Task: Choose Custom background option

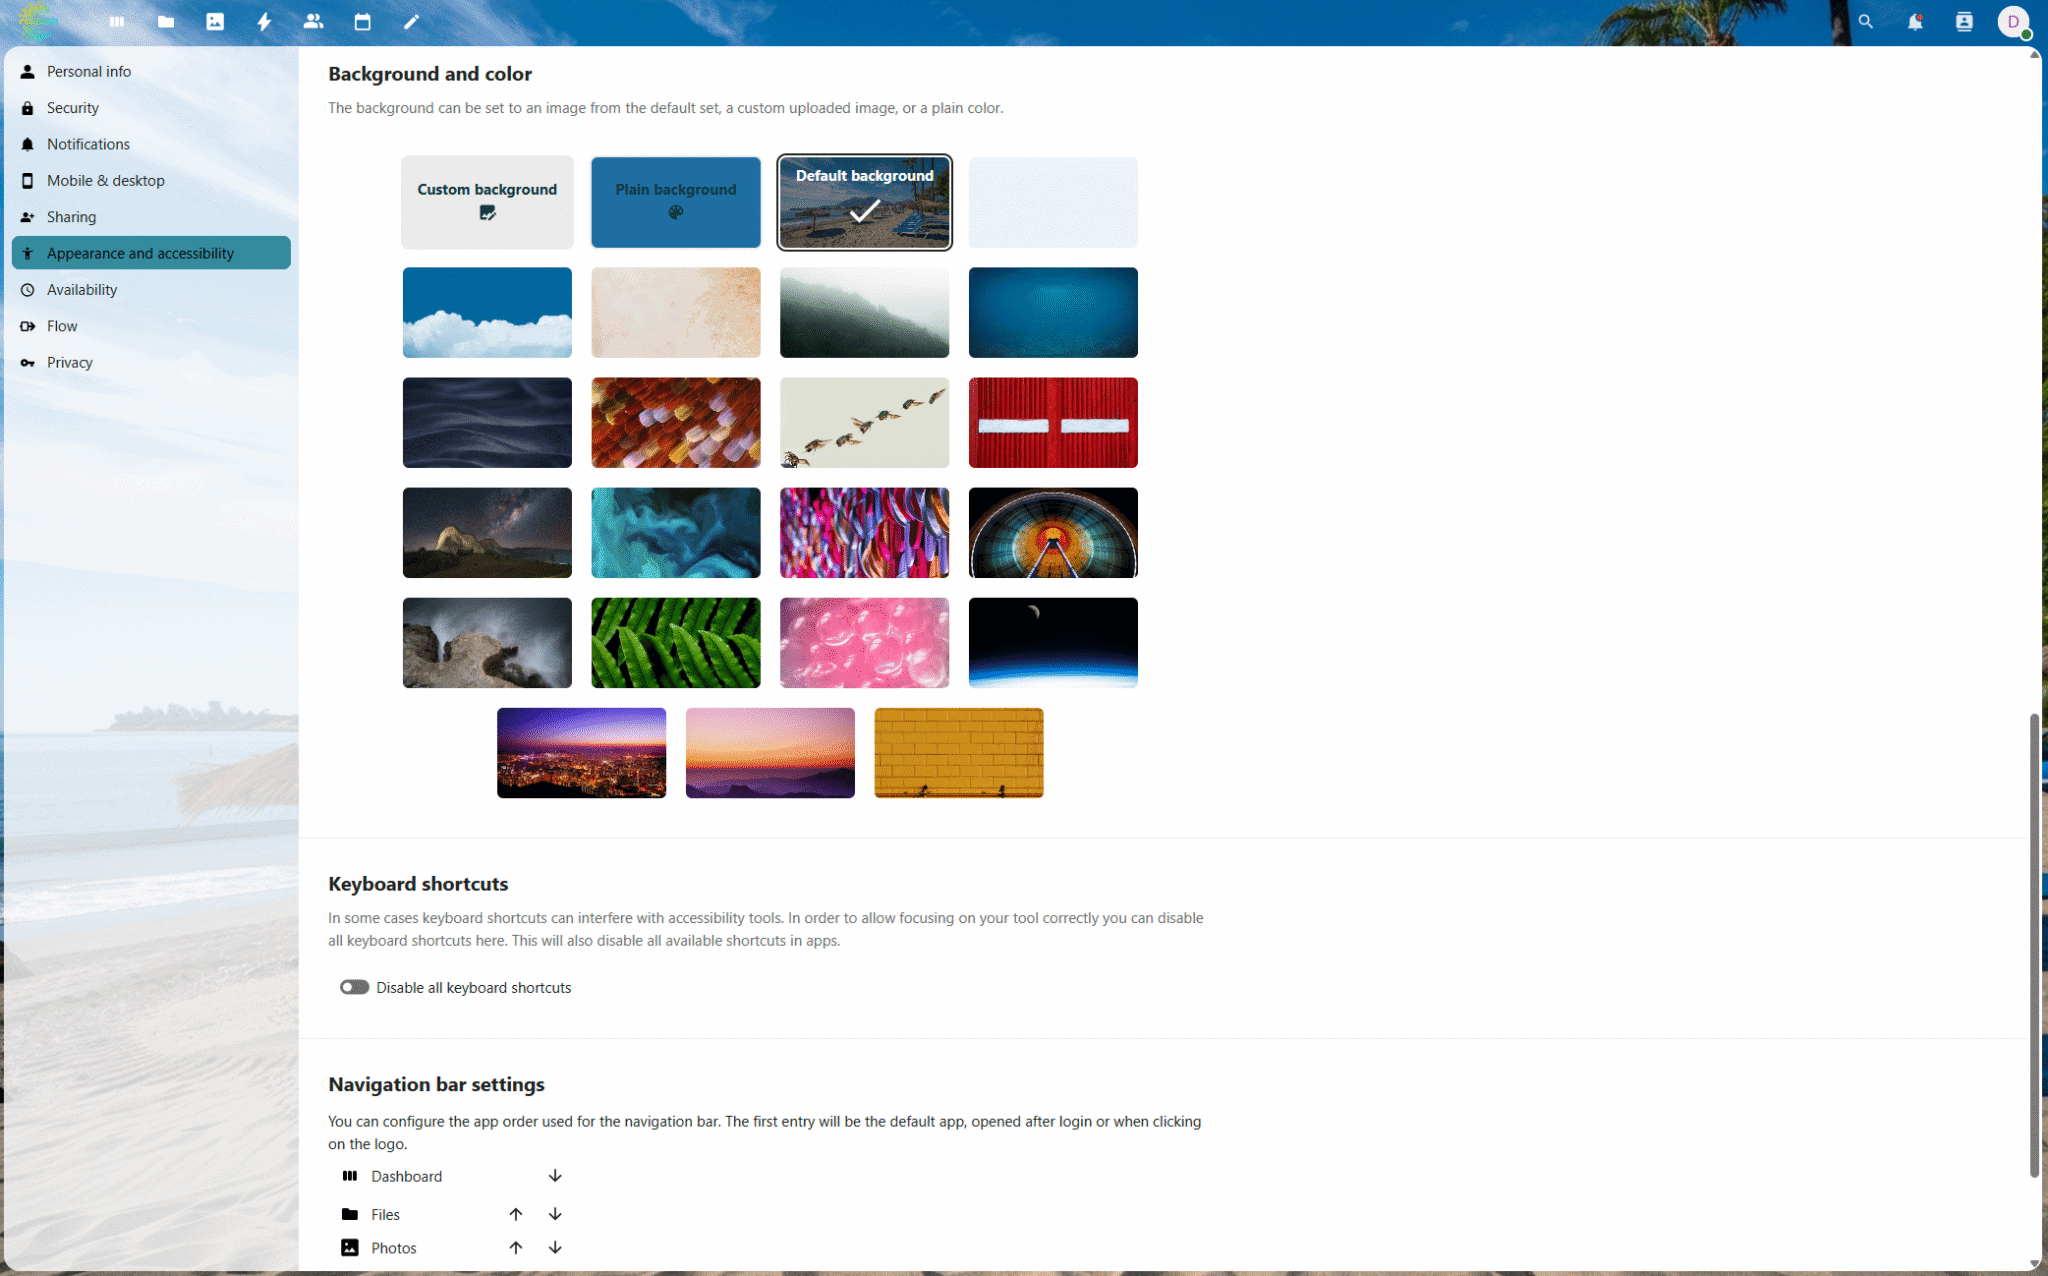Action: coord(487,202)
